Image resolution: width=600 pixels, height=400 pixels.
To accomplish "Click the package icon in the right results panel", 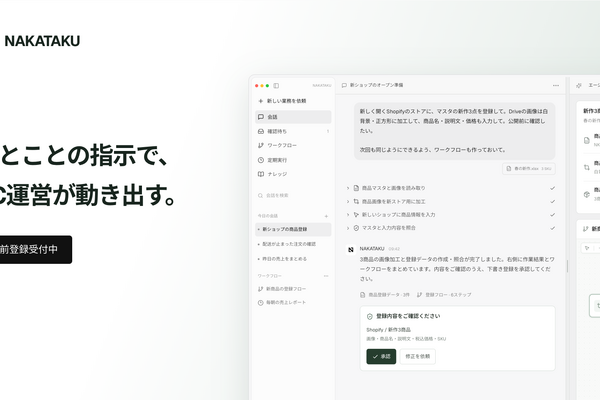I will coord(587,194).
